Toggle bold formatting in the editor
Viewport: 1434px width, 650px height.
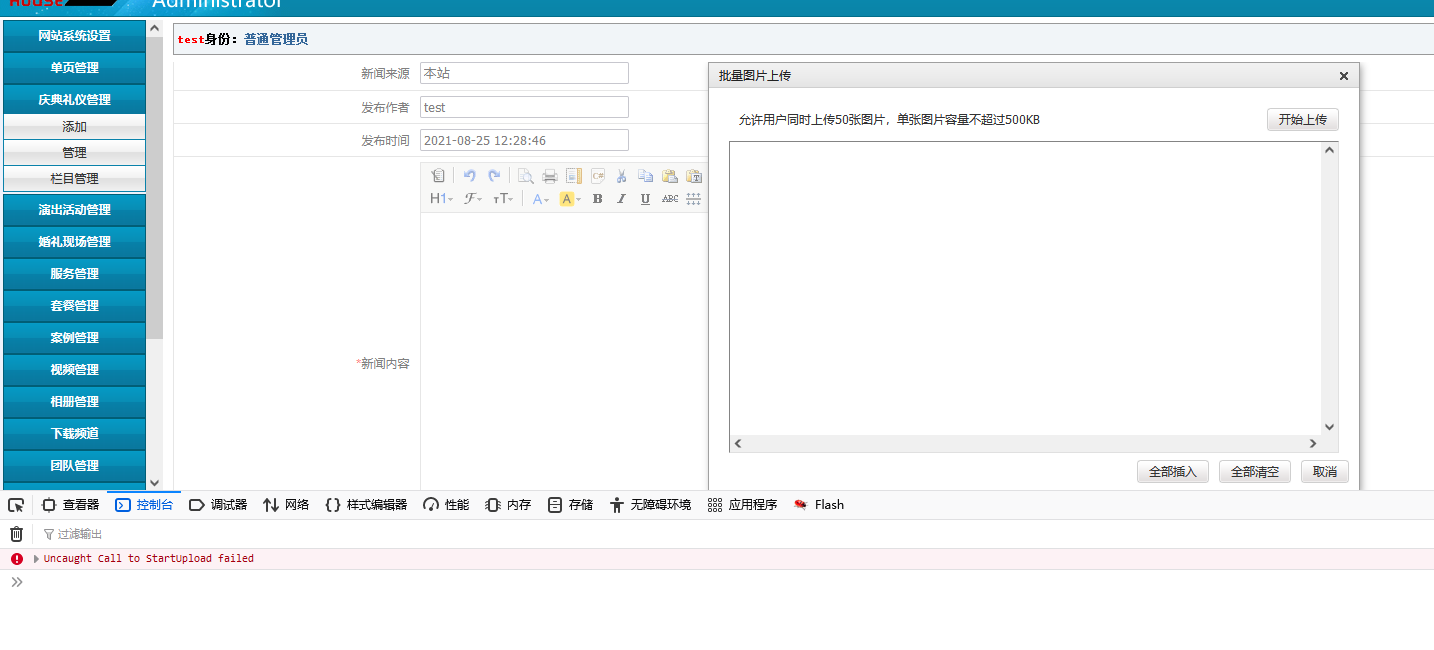(x=597, y=199)
